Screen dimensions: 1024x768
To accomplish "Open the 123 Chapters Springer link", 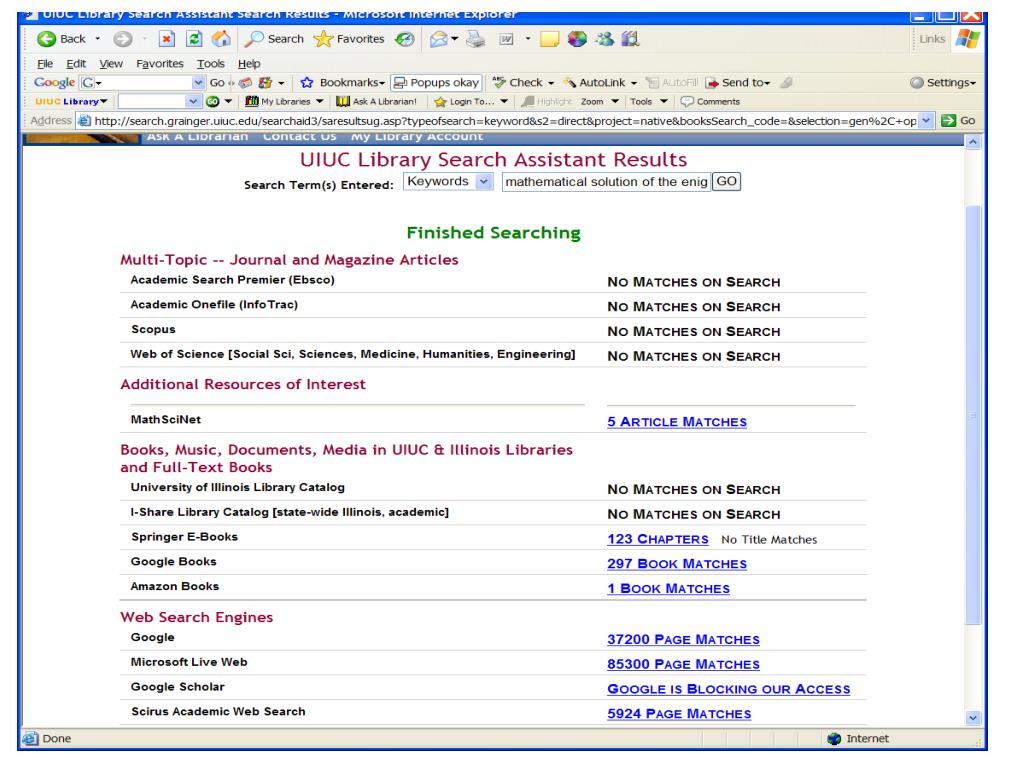I will pyautogui.click(x=658, y=539).
